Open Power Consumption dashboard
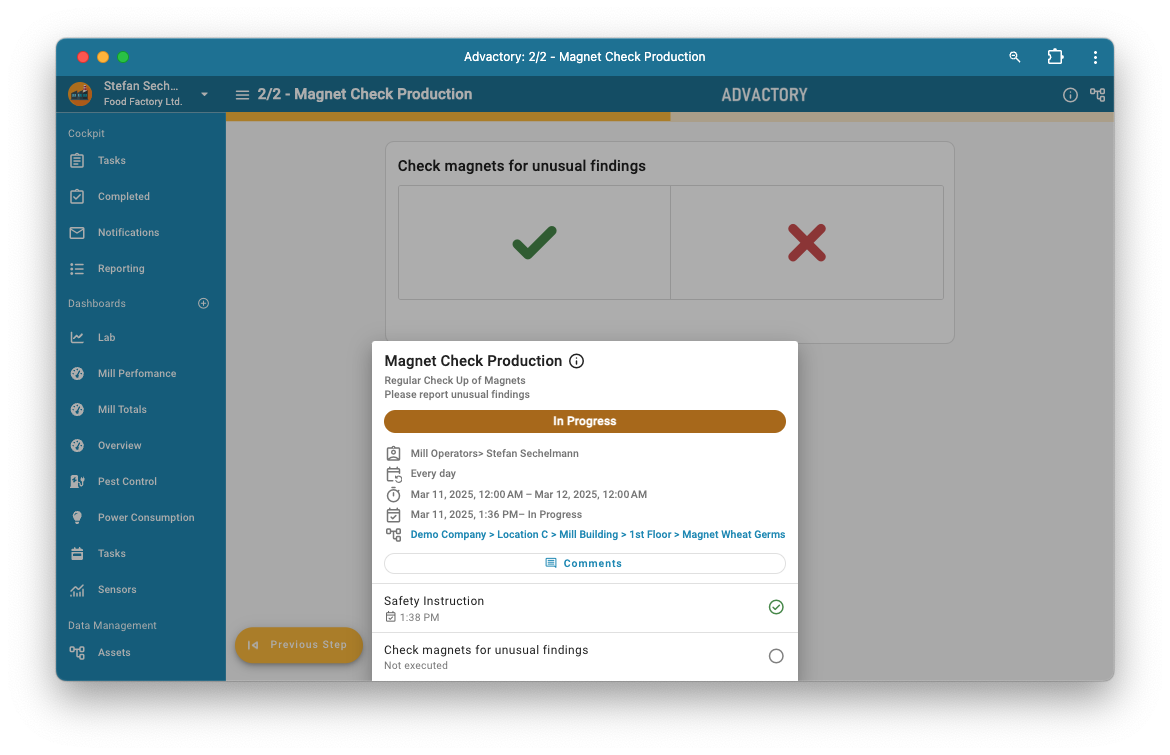Image resolution: width=1170 pixels, height=755 pixels. click(146, 517)
